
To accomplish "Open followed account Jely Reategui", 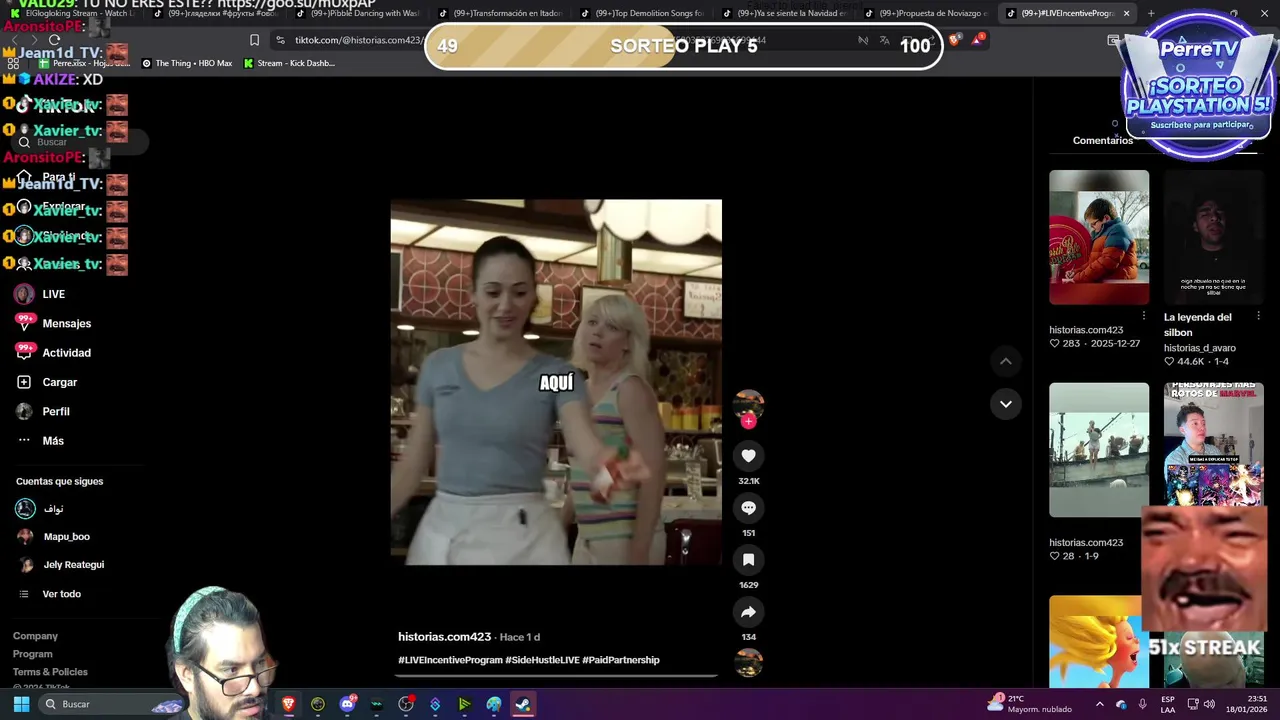I will (x=73, y=565).
